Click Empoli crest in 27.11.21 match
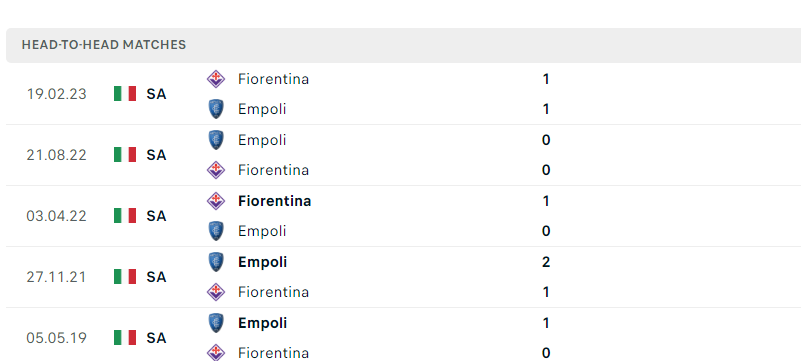This screenshot has height=361, width=801. [216, 262]
